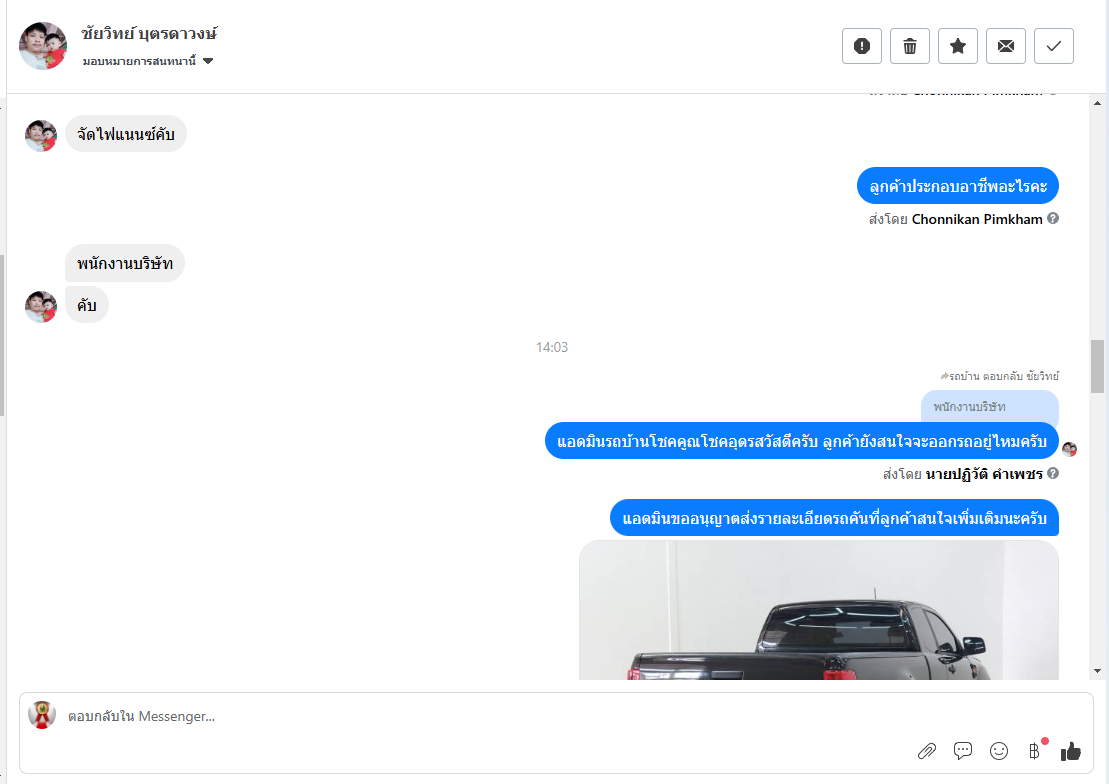Click help icon beside Chonnikan Pimkham
The height and width of the screenshot is (784, 1109).
1053,219
